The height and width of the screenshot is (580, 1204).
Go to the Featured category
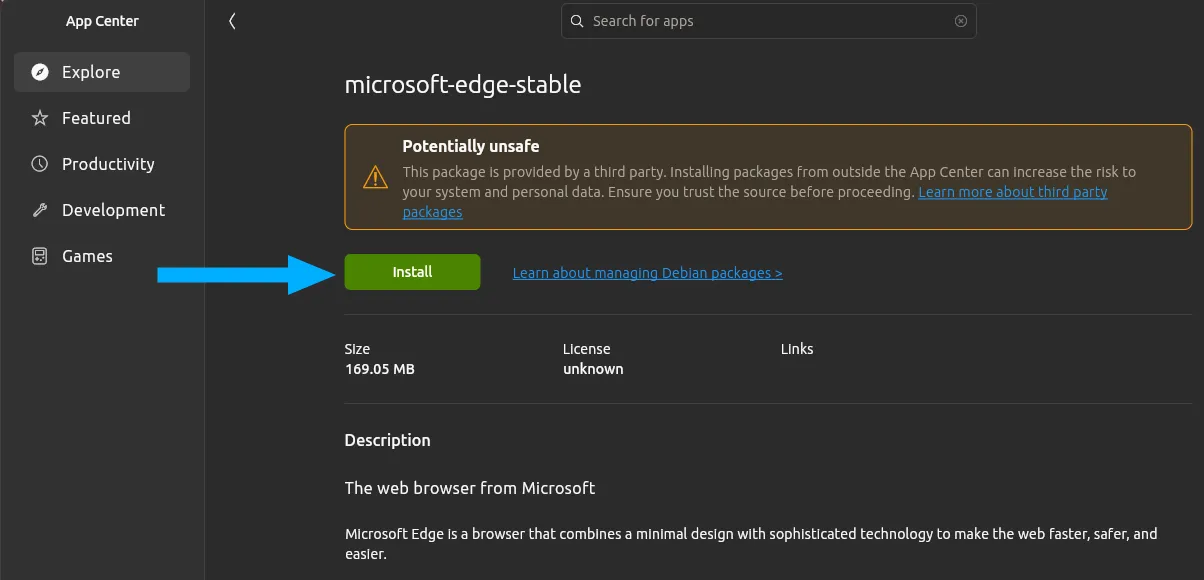[x=102, y=118]
